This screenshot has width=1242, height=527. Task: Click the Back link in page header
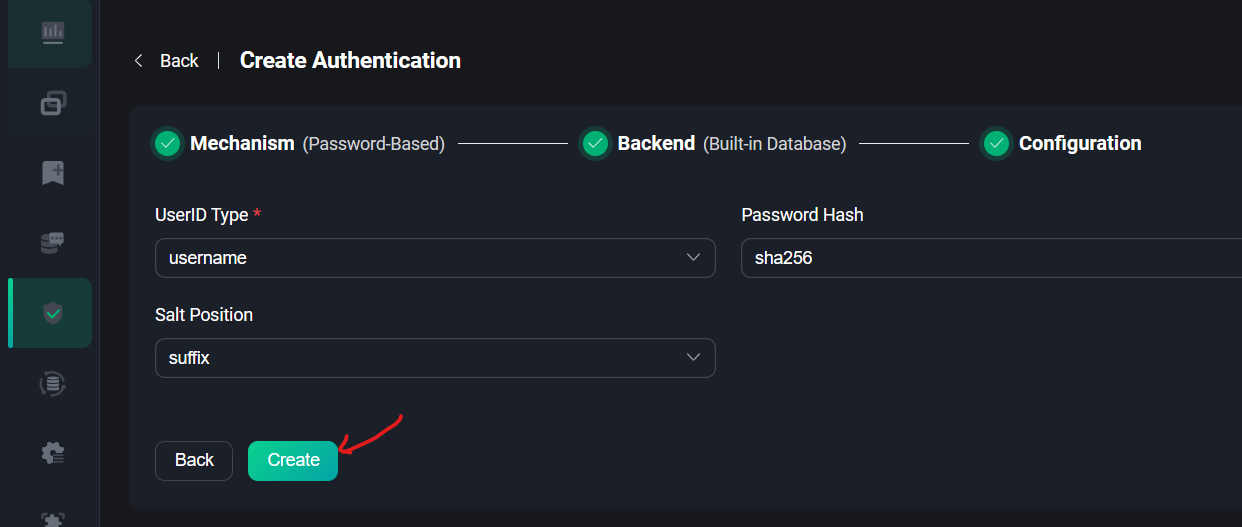tap(179, 61)
